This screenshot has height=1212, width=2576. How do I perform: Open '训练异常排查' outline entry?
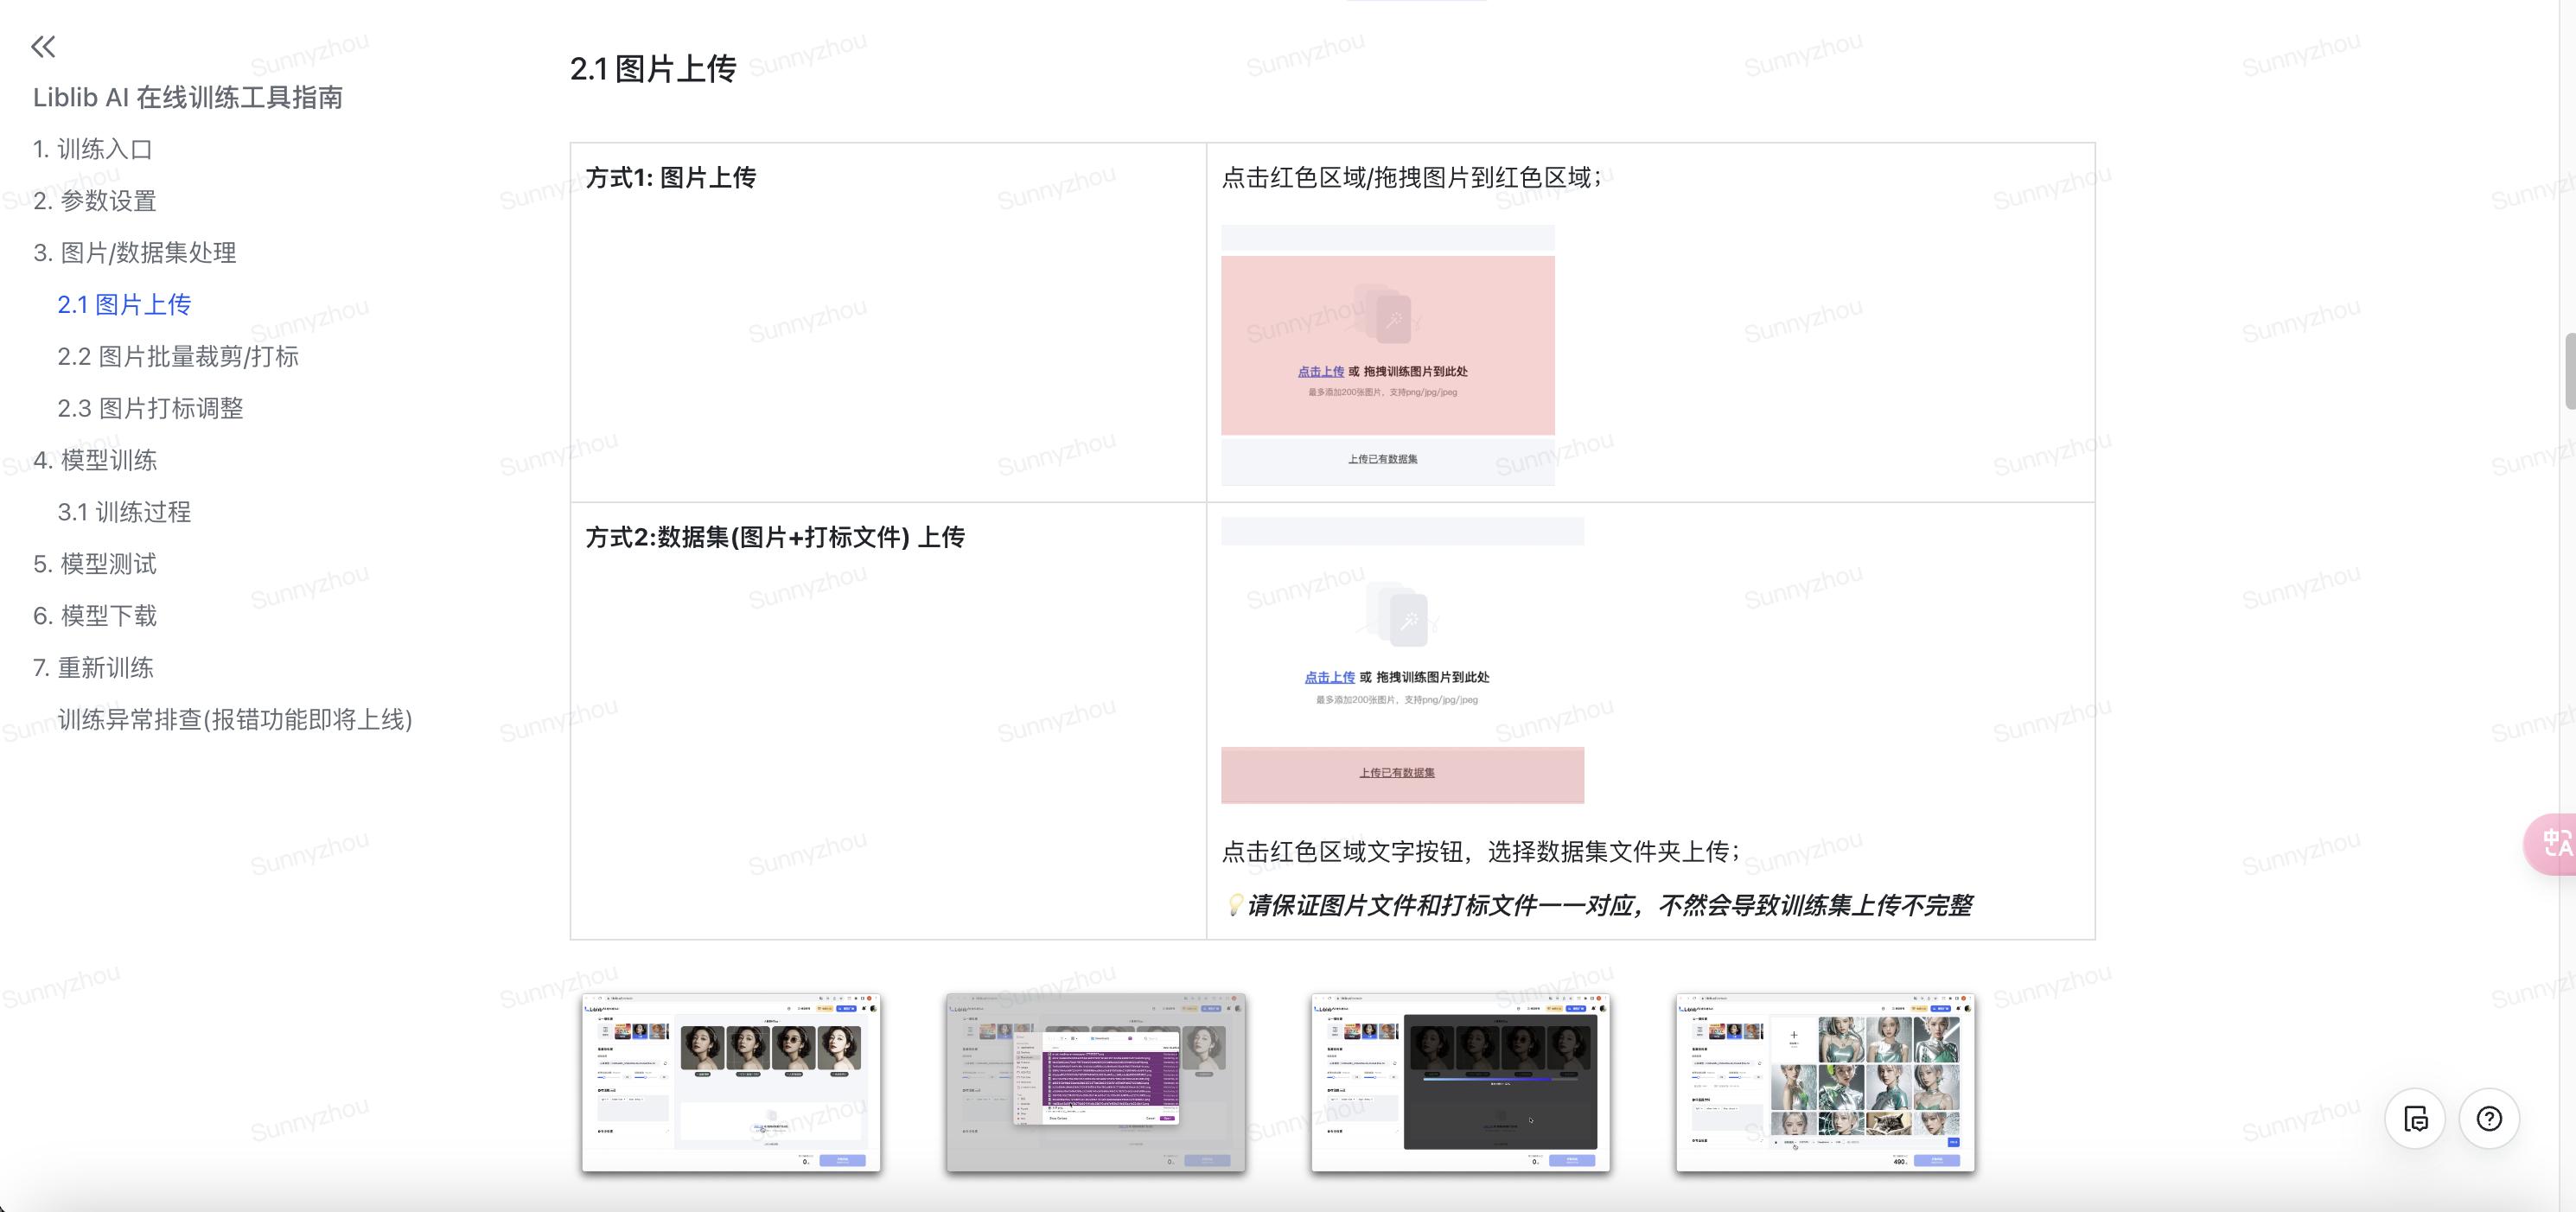point(235,720)
